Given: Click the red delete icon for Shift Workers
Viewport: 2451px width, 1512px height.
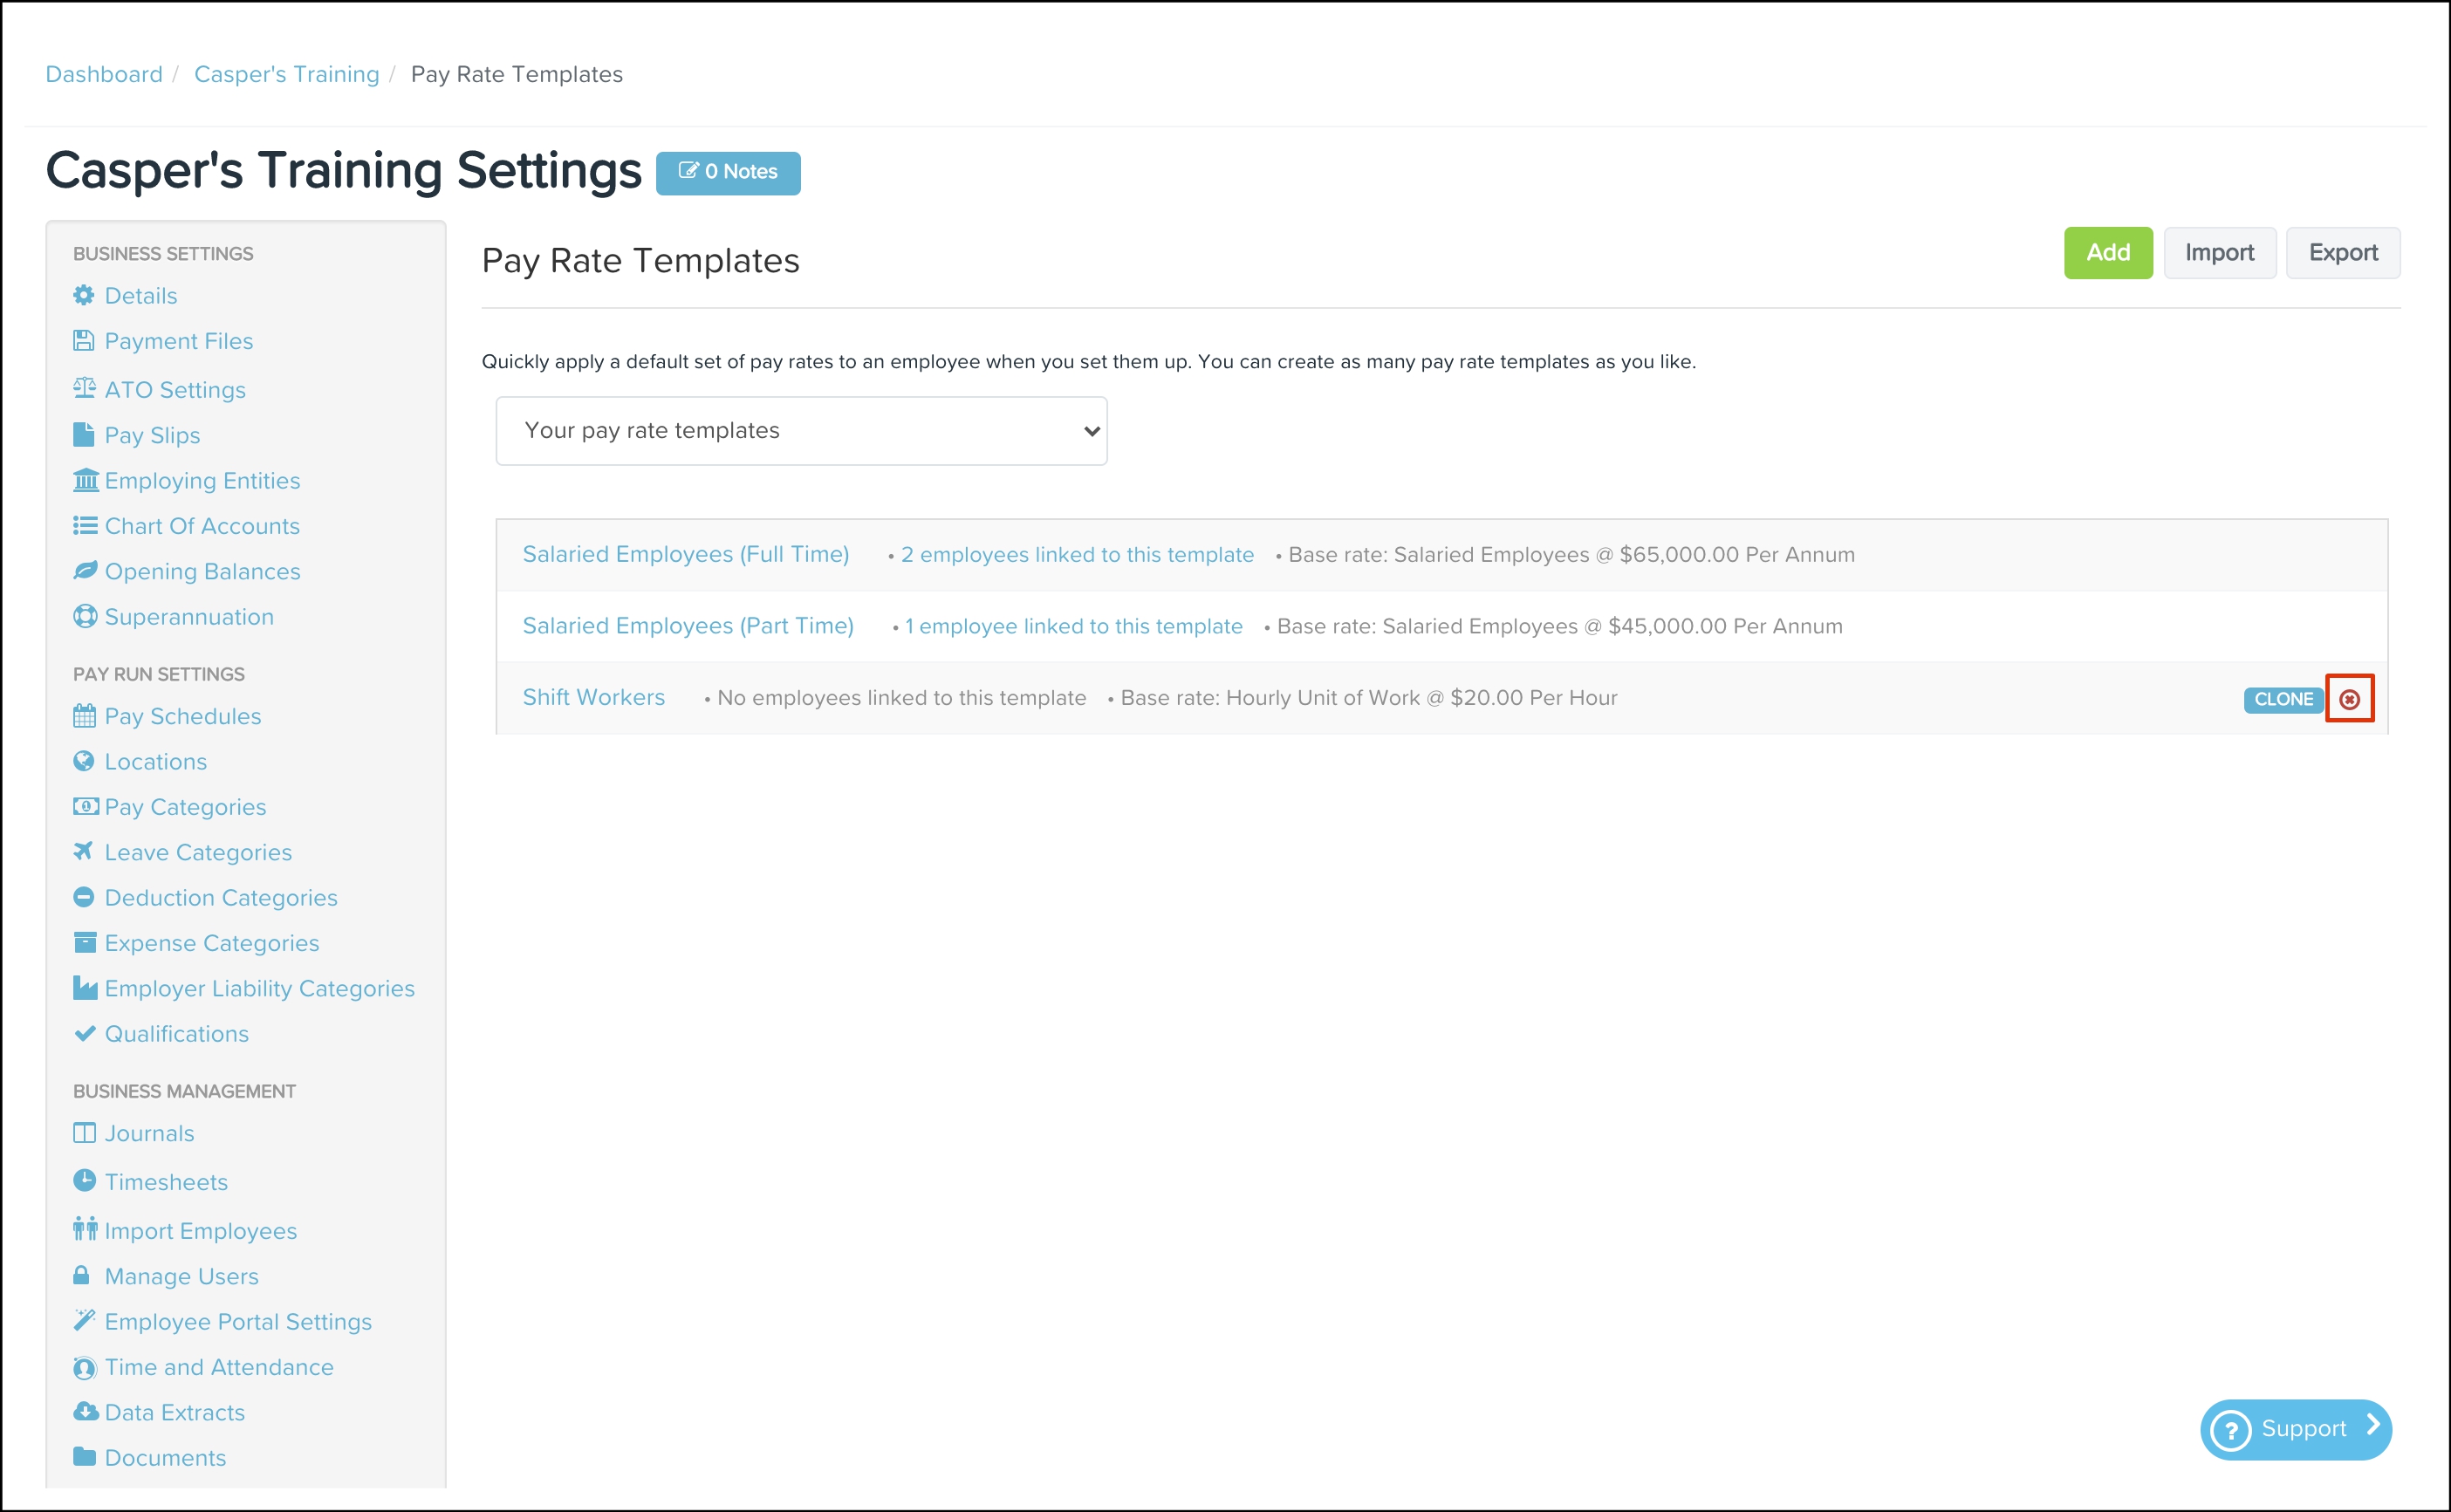Looking at the screenshot, I should (x=2349, y=699).
